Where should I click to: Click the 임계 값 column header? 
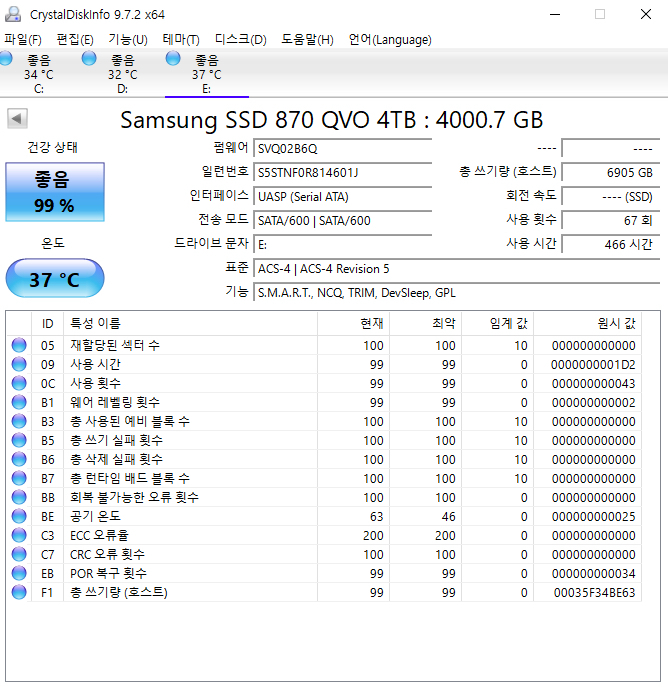pyautogui.click(x=497, y=323)
